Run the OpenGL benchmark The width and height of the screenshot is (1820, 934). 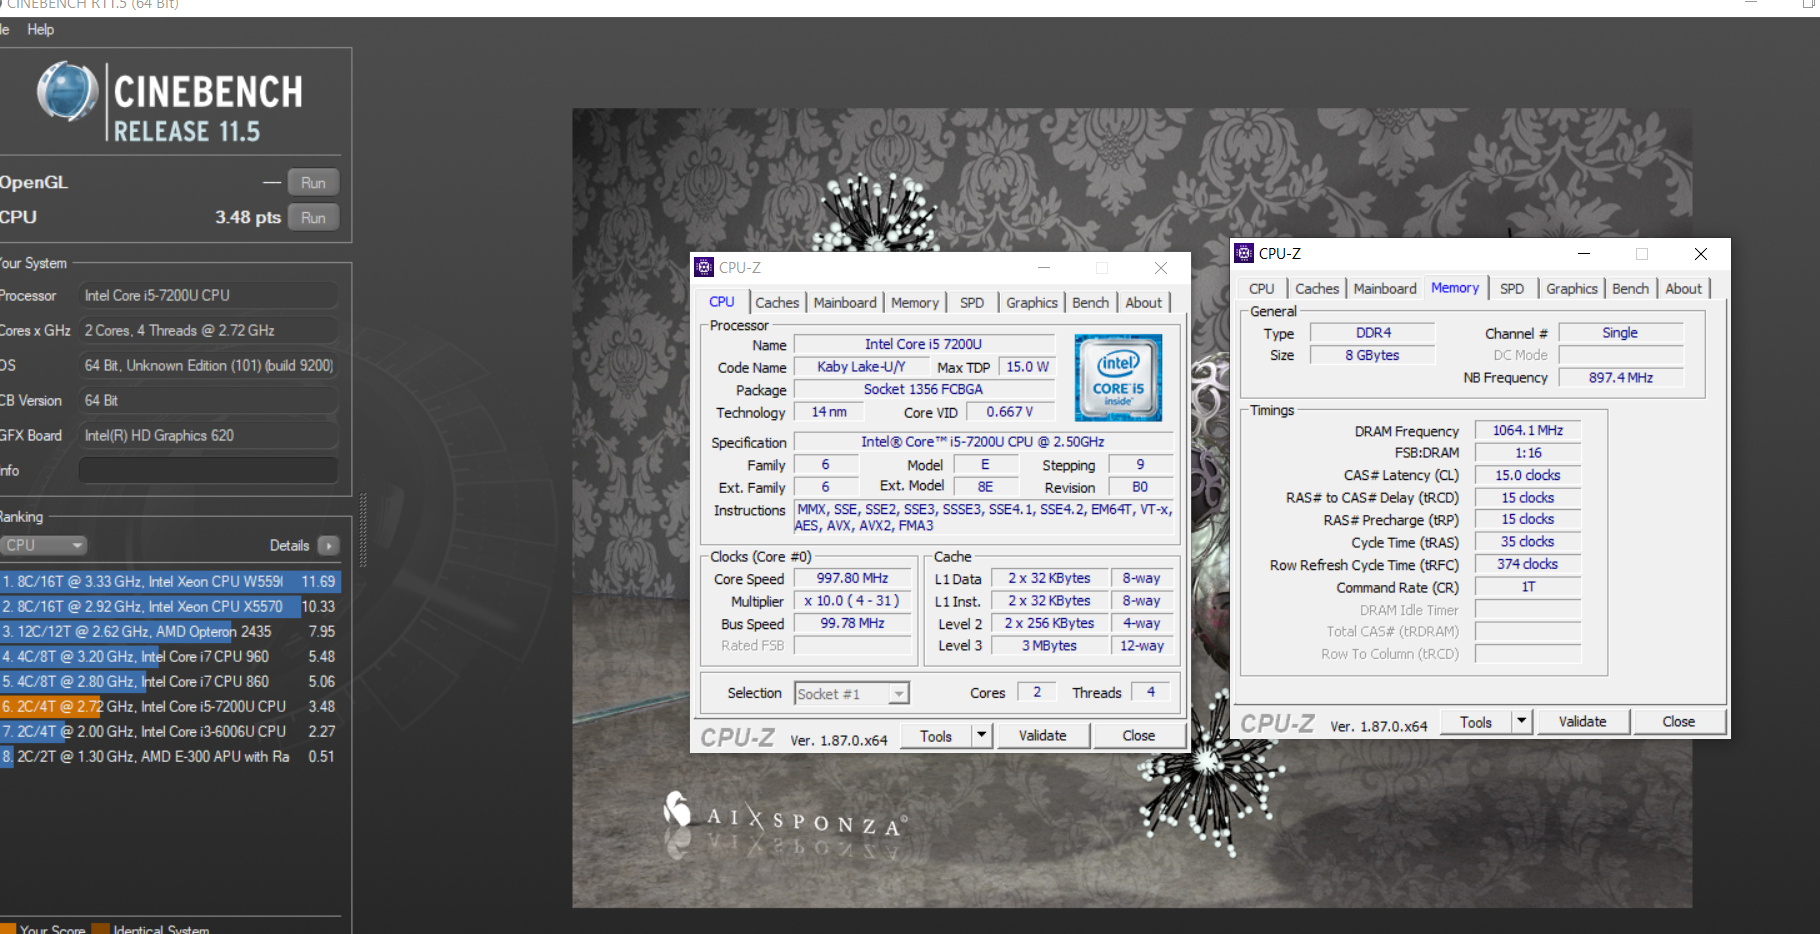[313, 183]
